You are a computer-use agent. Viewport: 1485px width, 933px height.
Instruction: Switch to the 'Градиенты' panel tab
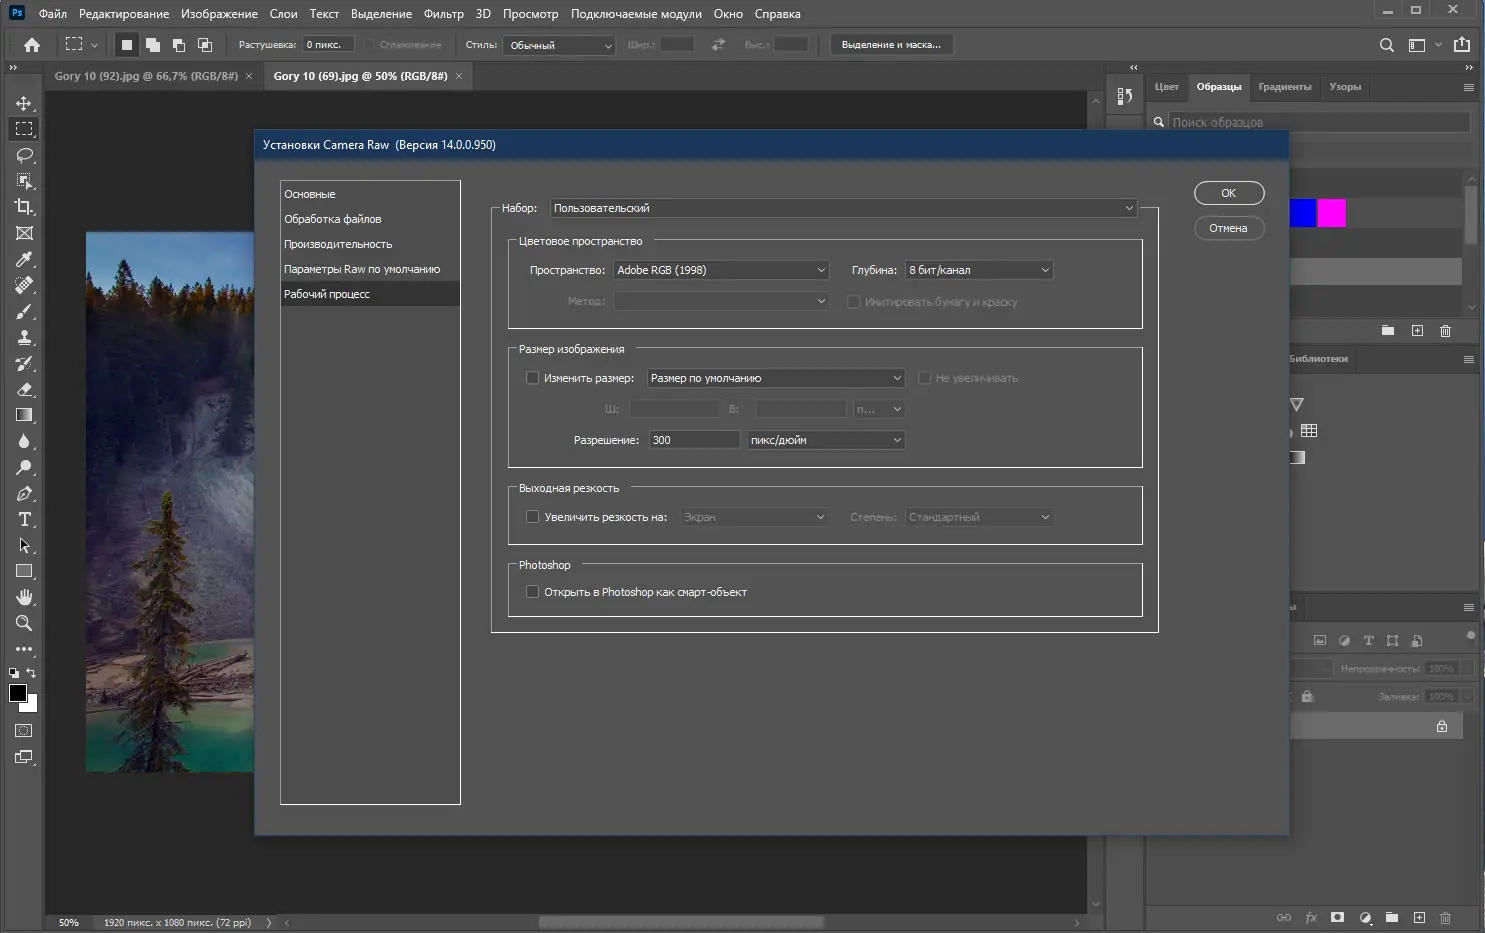tap(1284, 87)
